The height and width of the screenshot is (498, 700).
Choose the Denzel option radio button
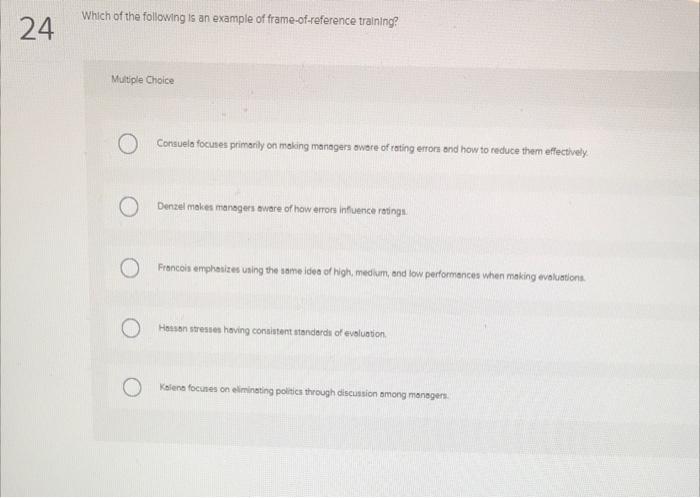click(x=129, y=207)
